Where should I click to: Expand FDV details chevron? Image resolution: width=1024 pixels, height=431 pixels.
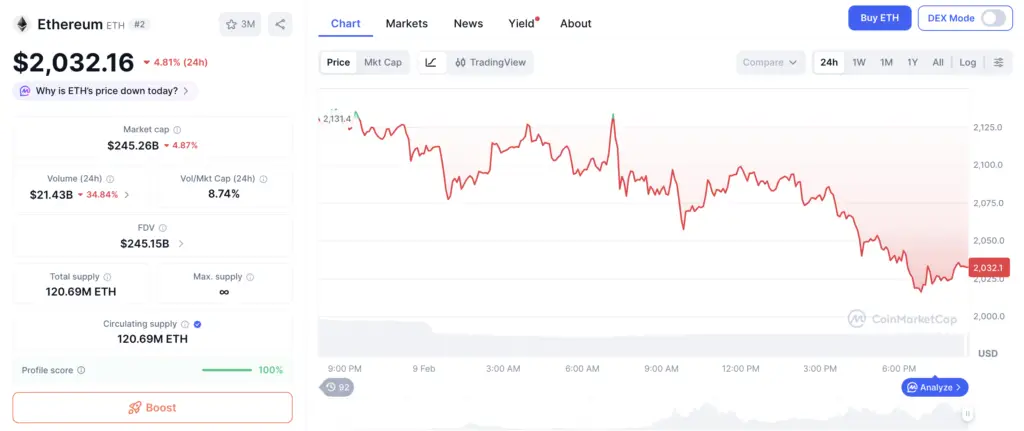click(x=180, y=243)
